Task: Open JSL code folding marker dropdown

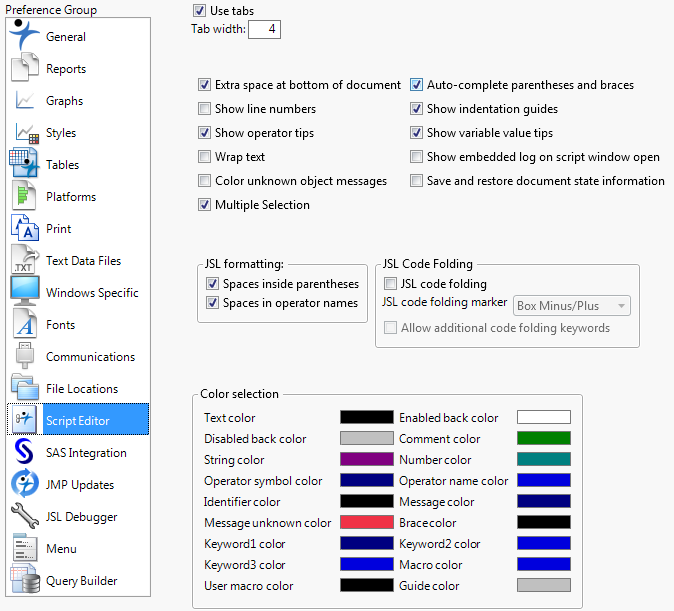Action: point(572,306)
